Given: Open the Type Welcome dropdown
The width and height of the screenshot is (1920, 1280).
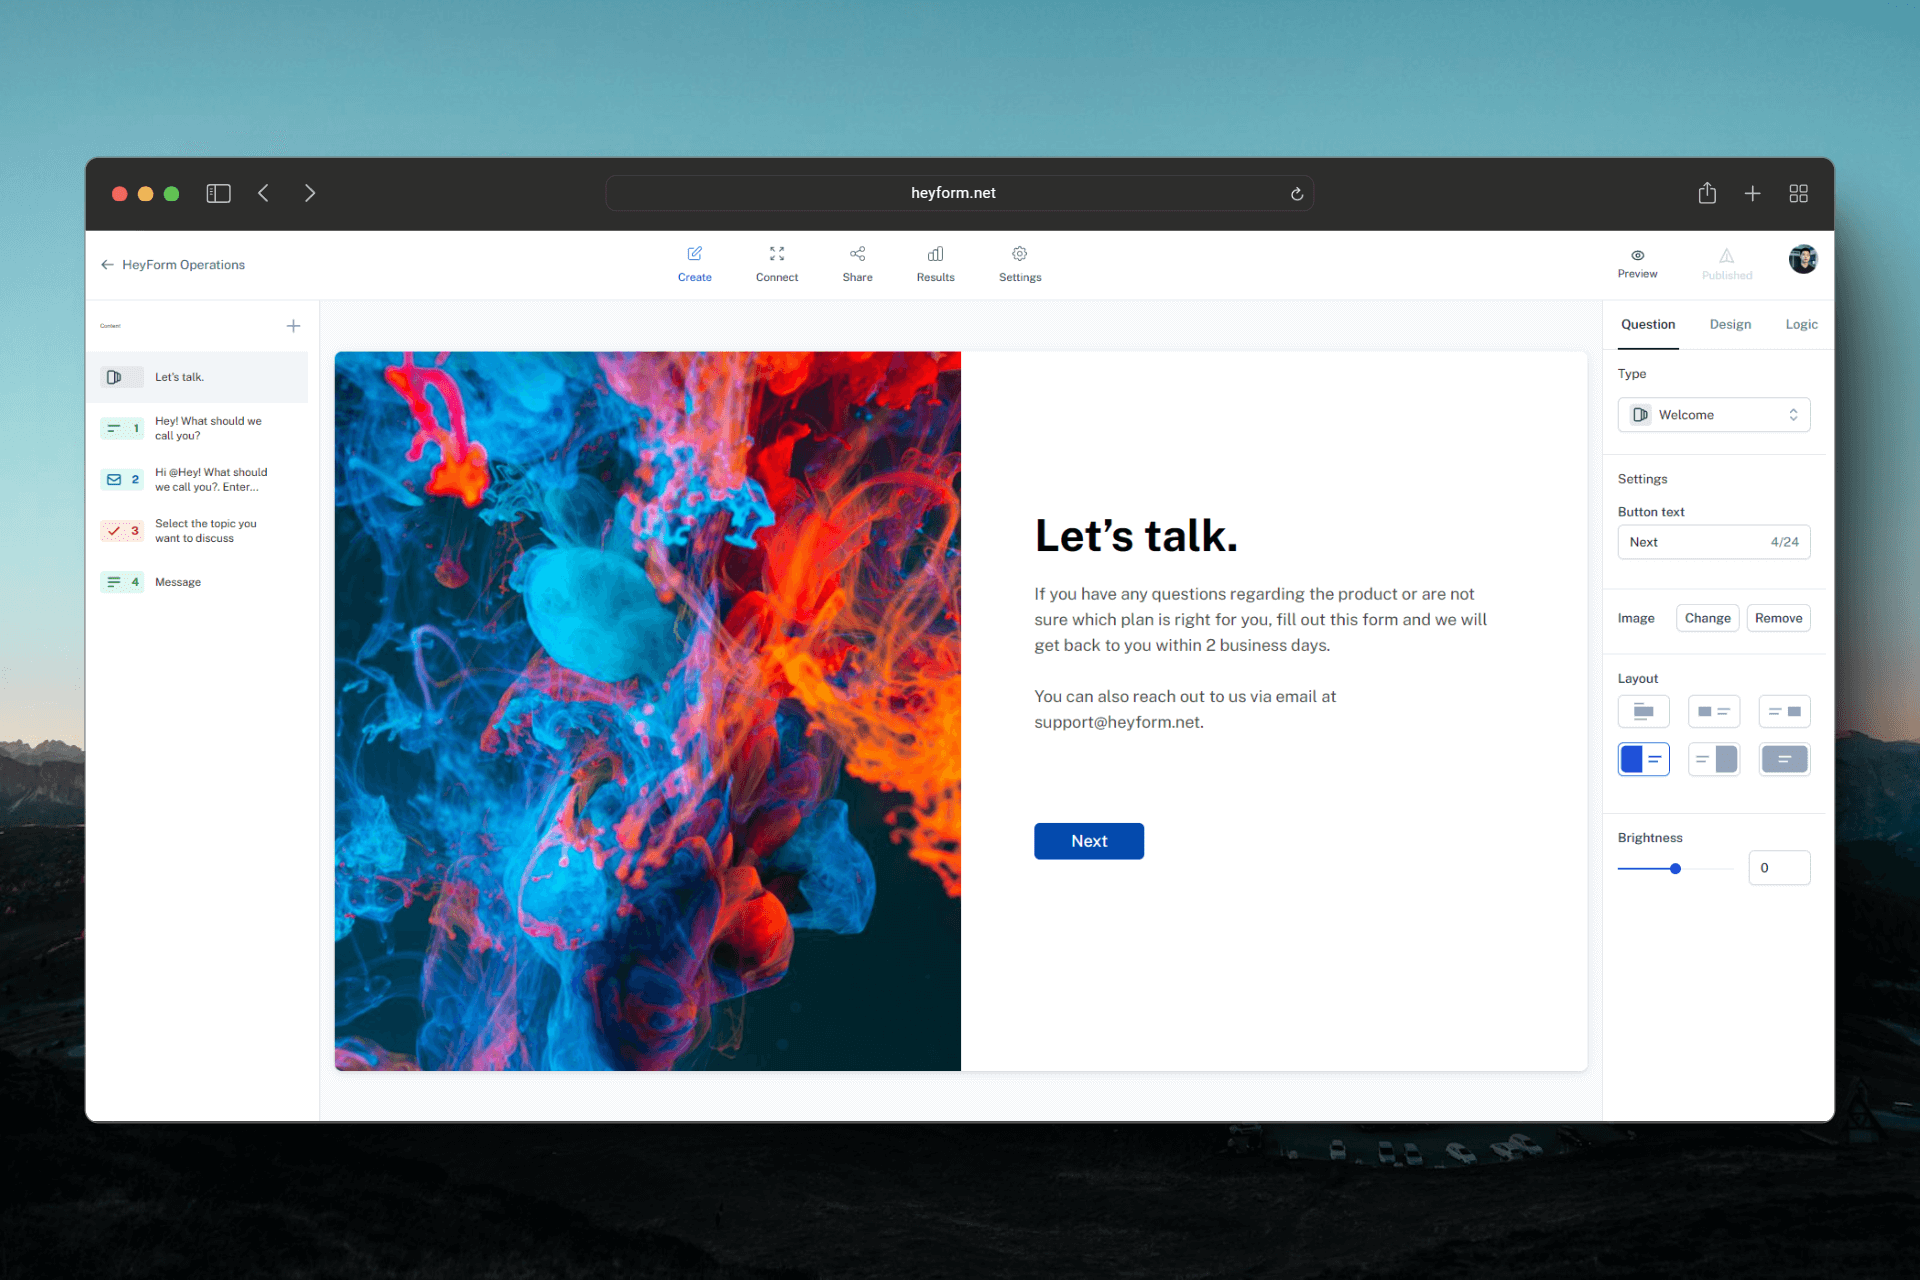Looking at the screenshot, I should [x=1710, y=414].
